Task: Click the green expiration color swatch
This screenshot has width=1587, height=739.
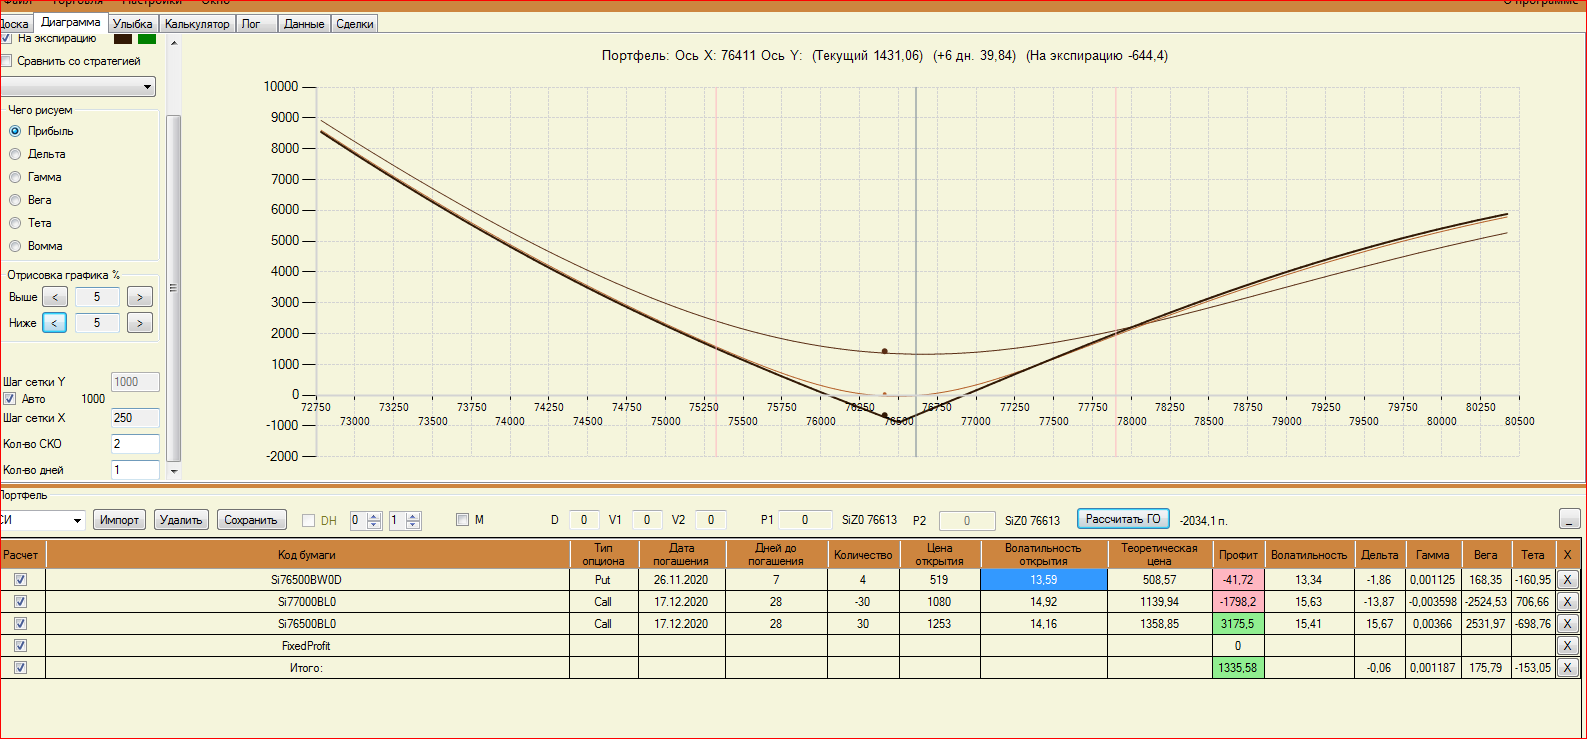Action: point(147,39)
